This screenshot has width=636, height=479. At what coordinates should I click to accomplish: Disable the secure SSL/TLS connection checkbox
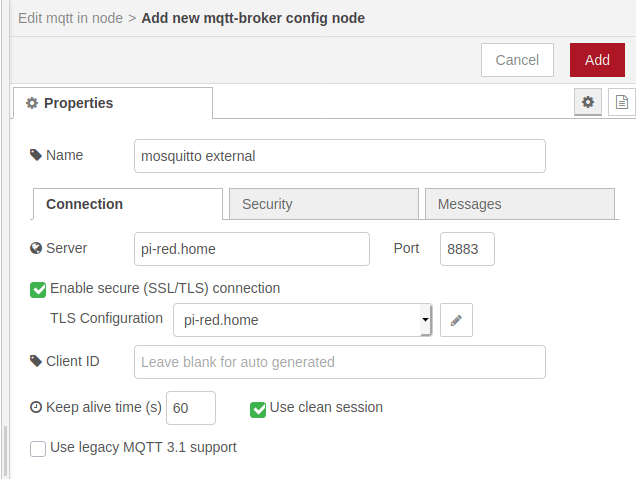(39, 289)
